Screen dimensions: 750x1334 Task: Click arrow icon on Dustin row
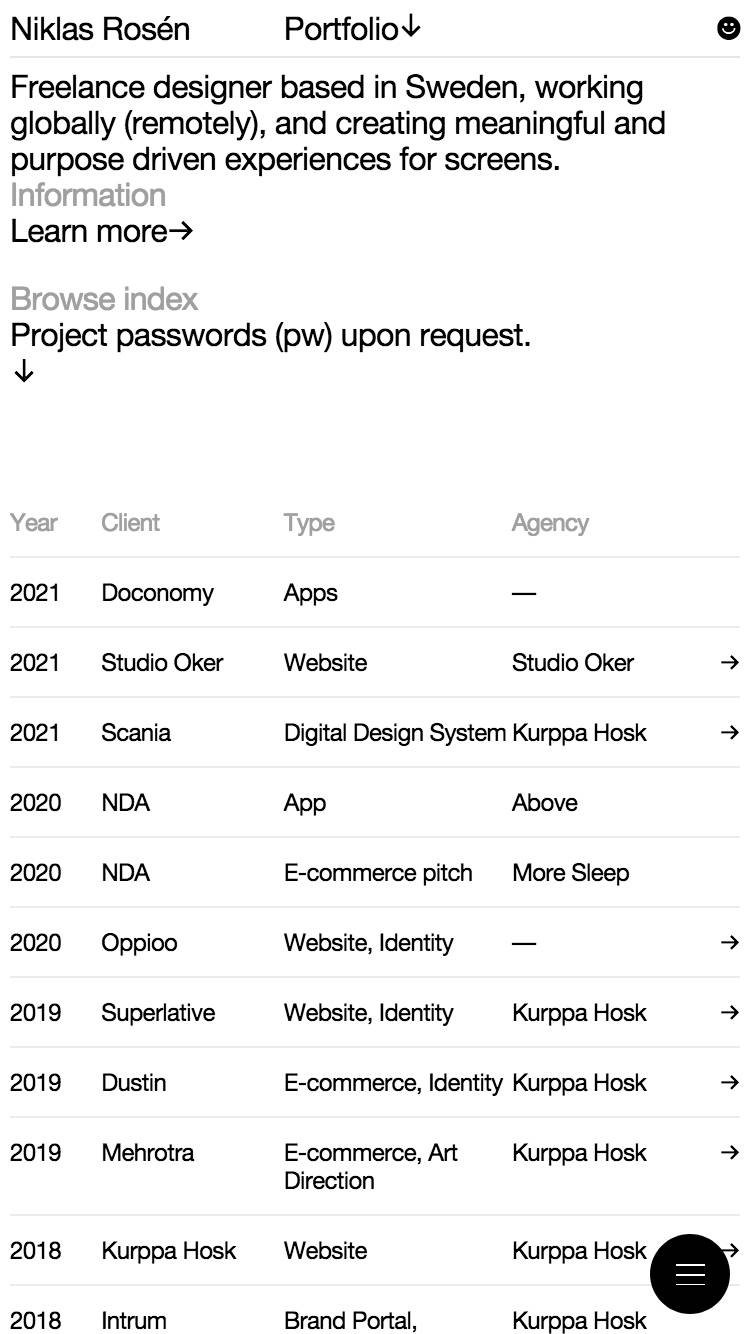coord(730,1082)
